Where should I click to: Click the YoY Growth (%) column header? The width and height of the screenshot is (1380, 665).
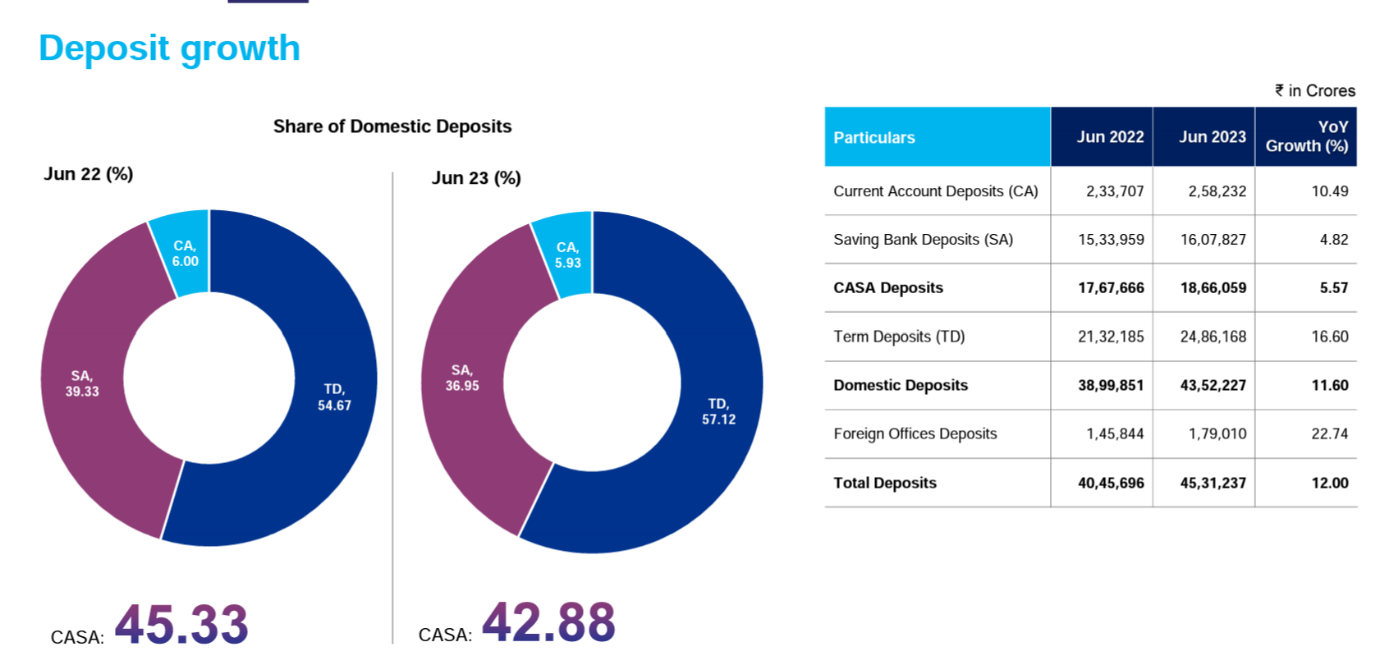pos(1306,137)
